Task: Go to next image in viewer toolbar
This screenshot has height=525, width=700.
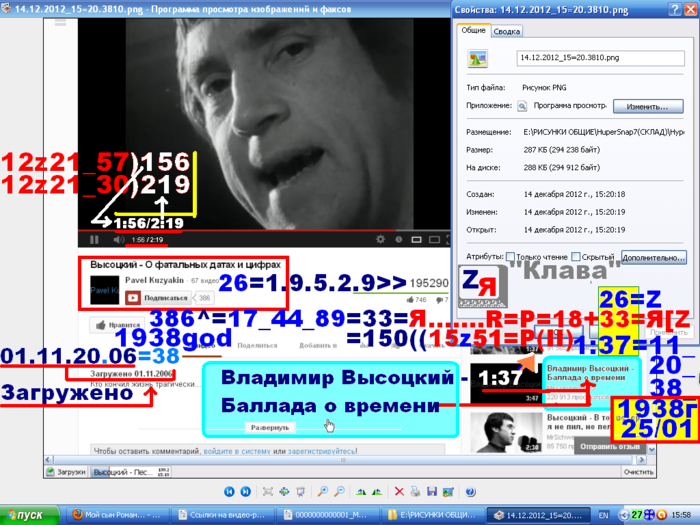Action: pyautogui.click(x=246, y=492)
